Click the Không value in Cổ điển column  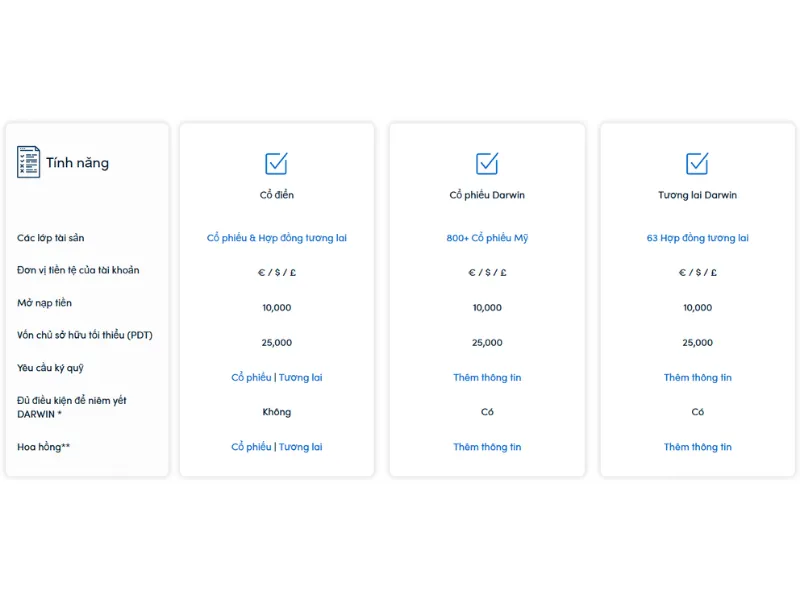pos(277,412)
